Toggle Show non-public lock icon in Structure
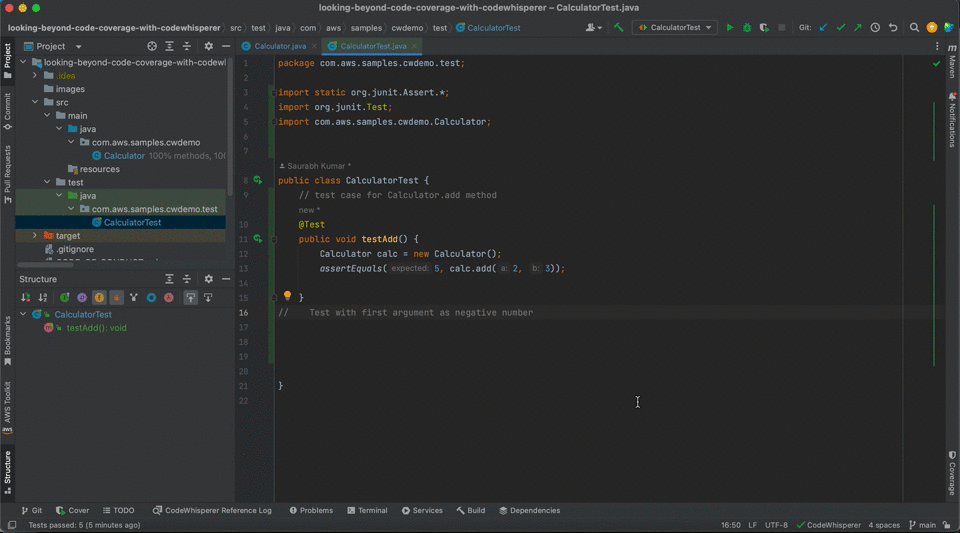 (116, 297)
